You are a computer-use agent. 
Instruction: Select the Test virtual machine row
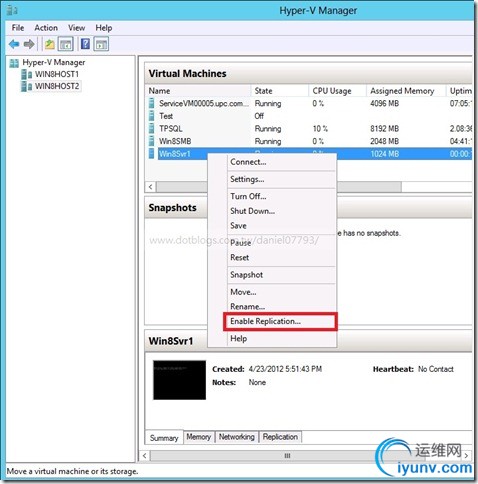coord(309,116)
